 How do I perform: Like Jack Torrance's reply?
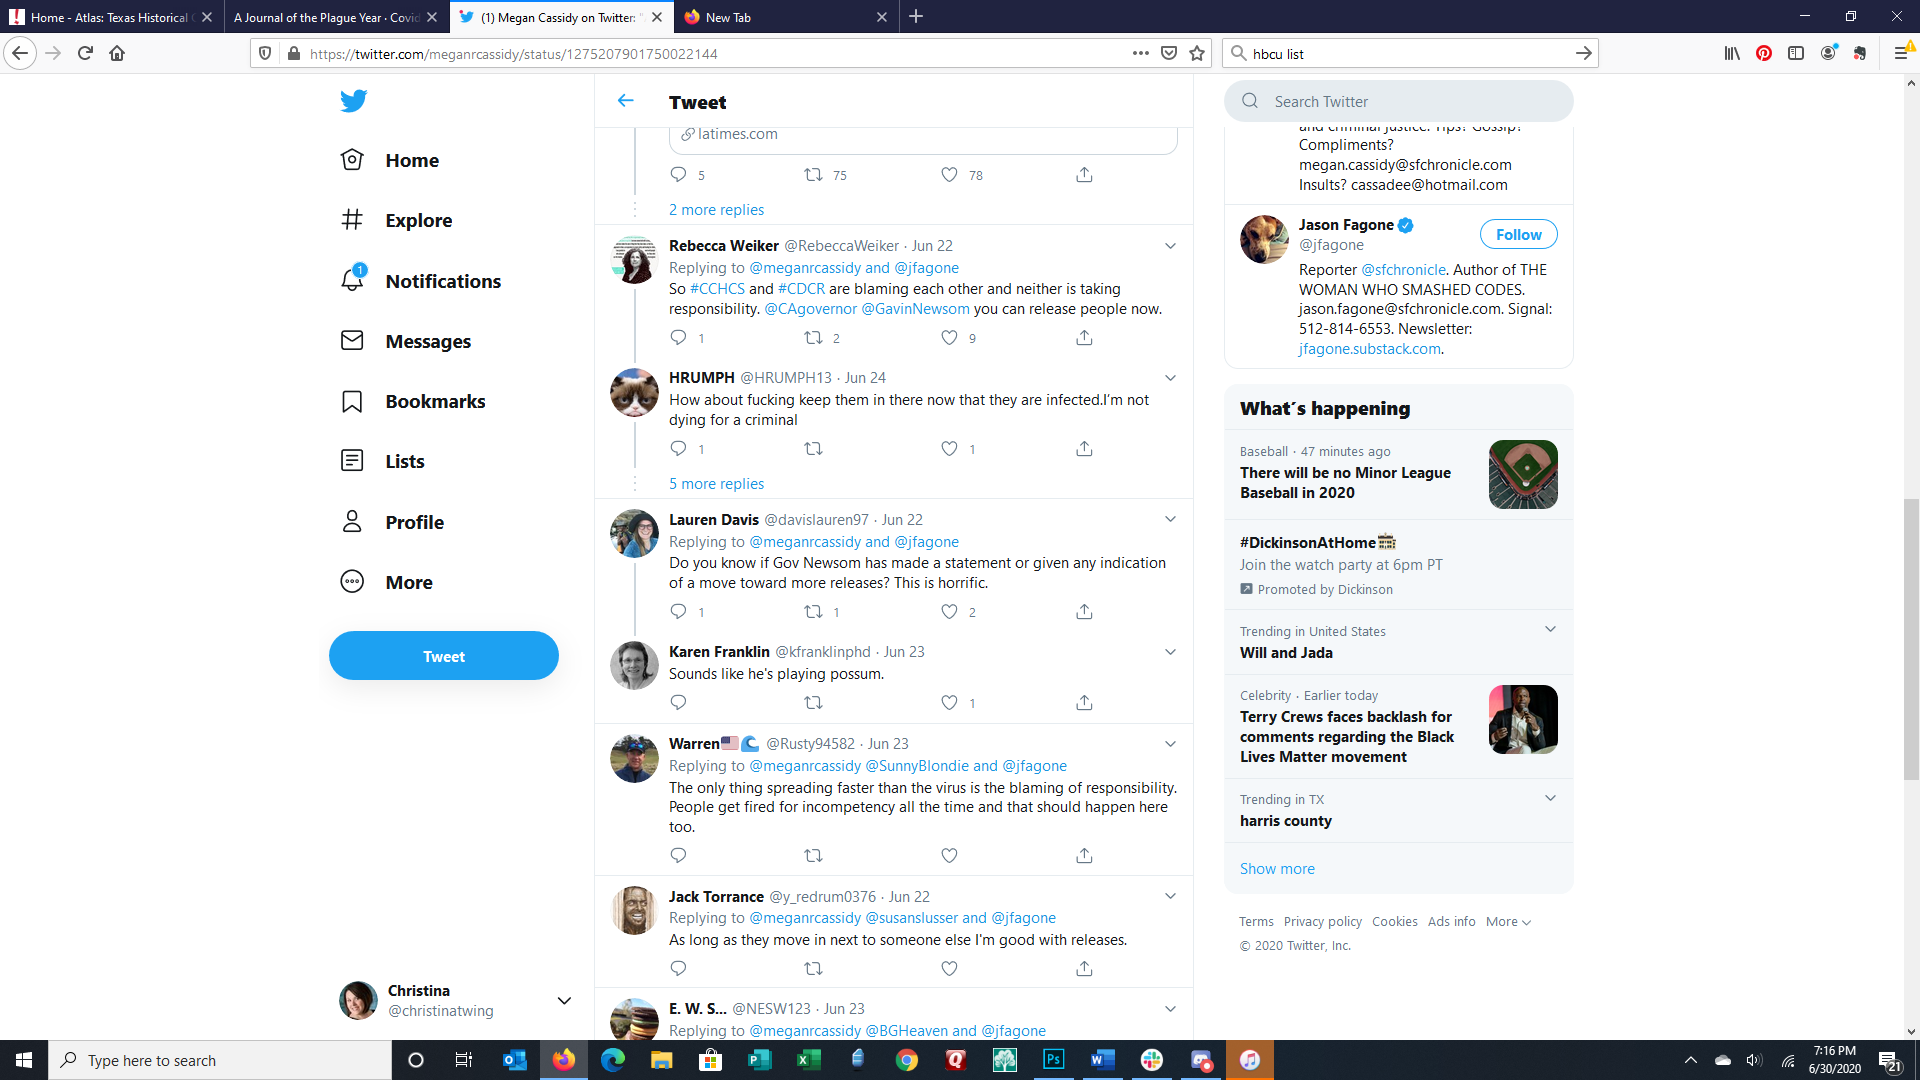pos(949,969)
